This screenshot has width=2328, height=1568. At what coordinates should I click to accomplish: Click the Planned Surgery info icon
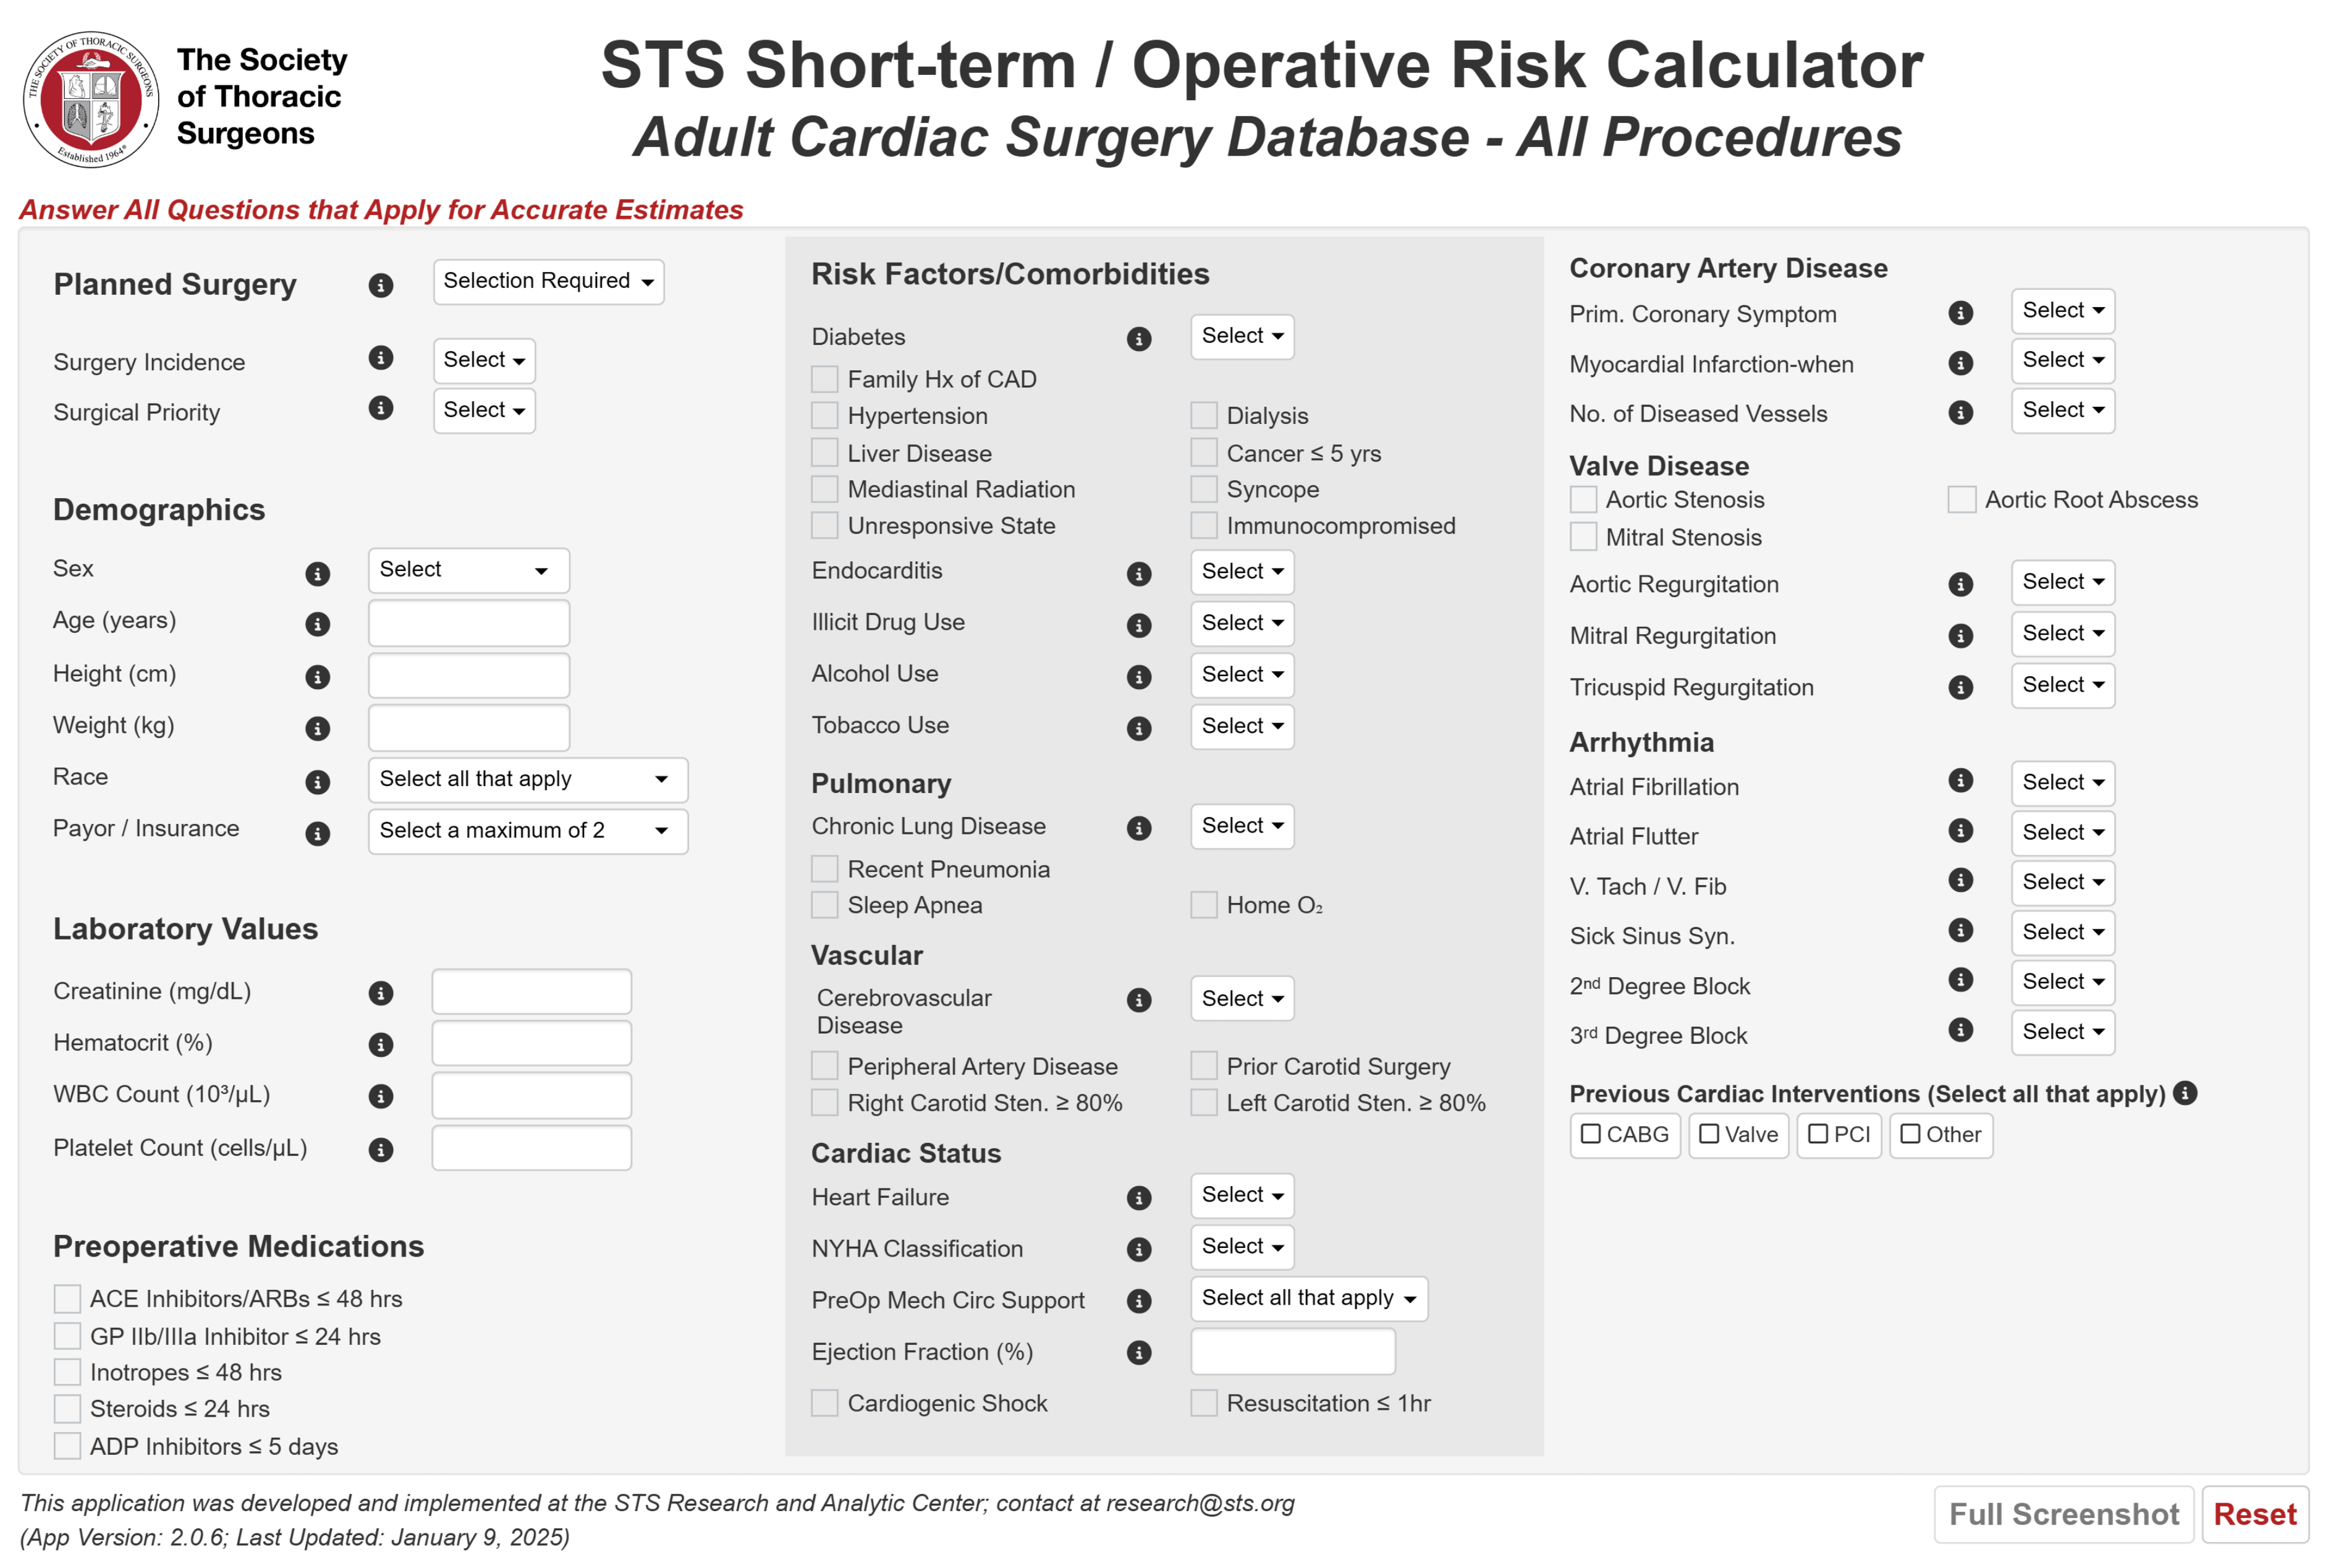click(x=380, y=285)
